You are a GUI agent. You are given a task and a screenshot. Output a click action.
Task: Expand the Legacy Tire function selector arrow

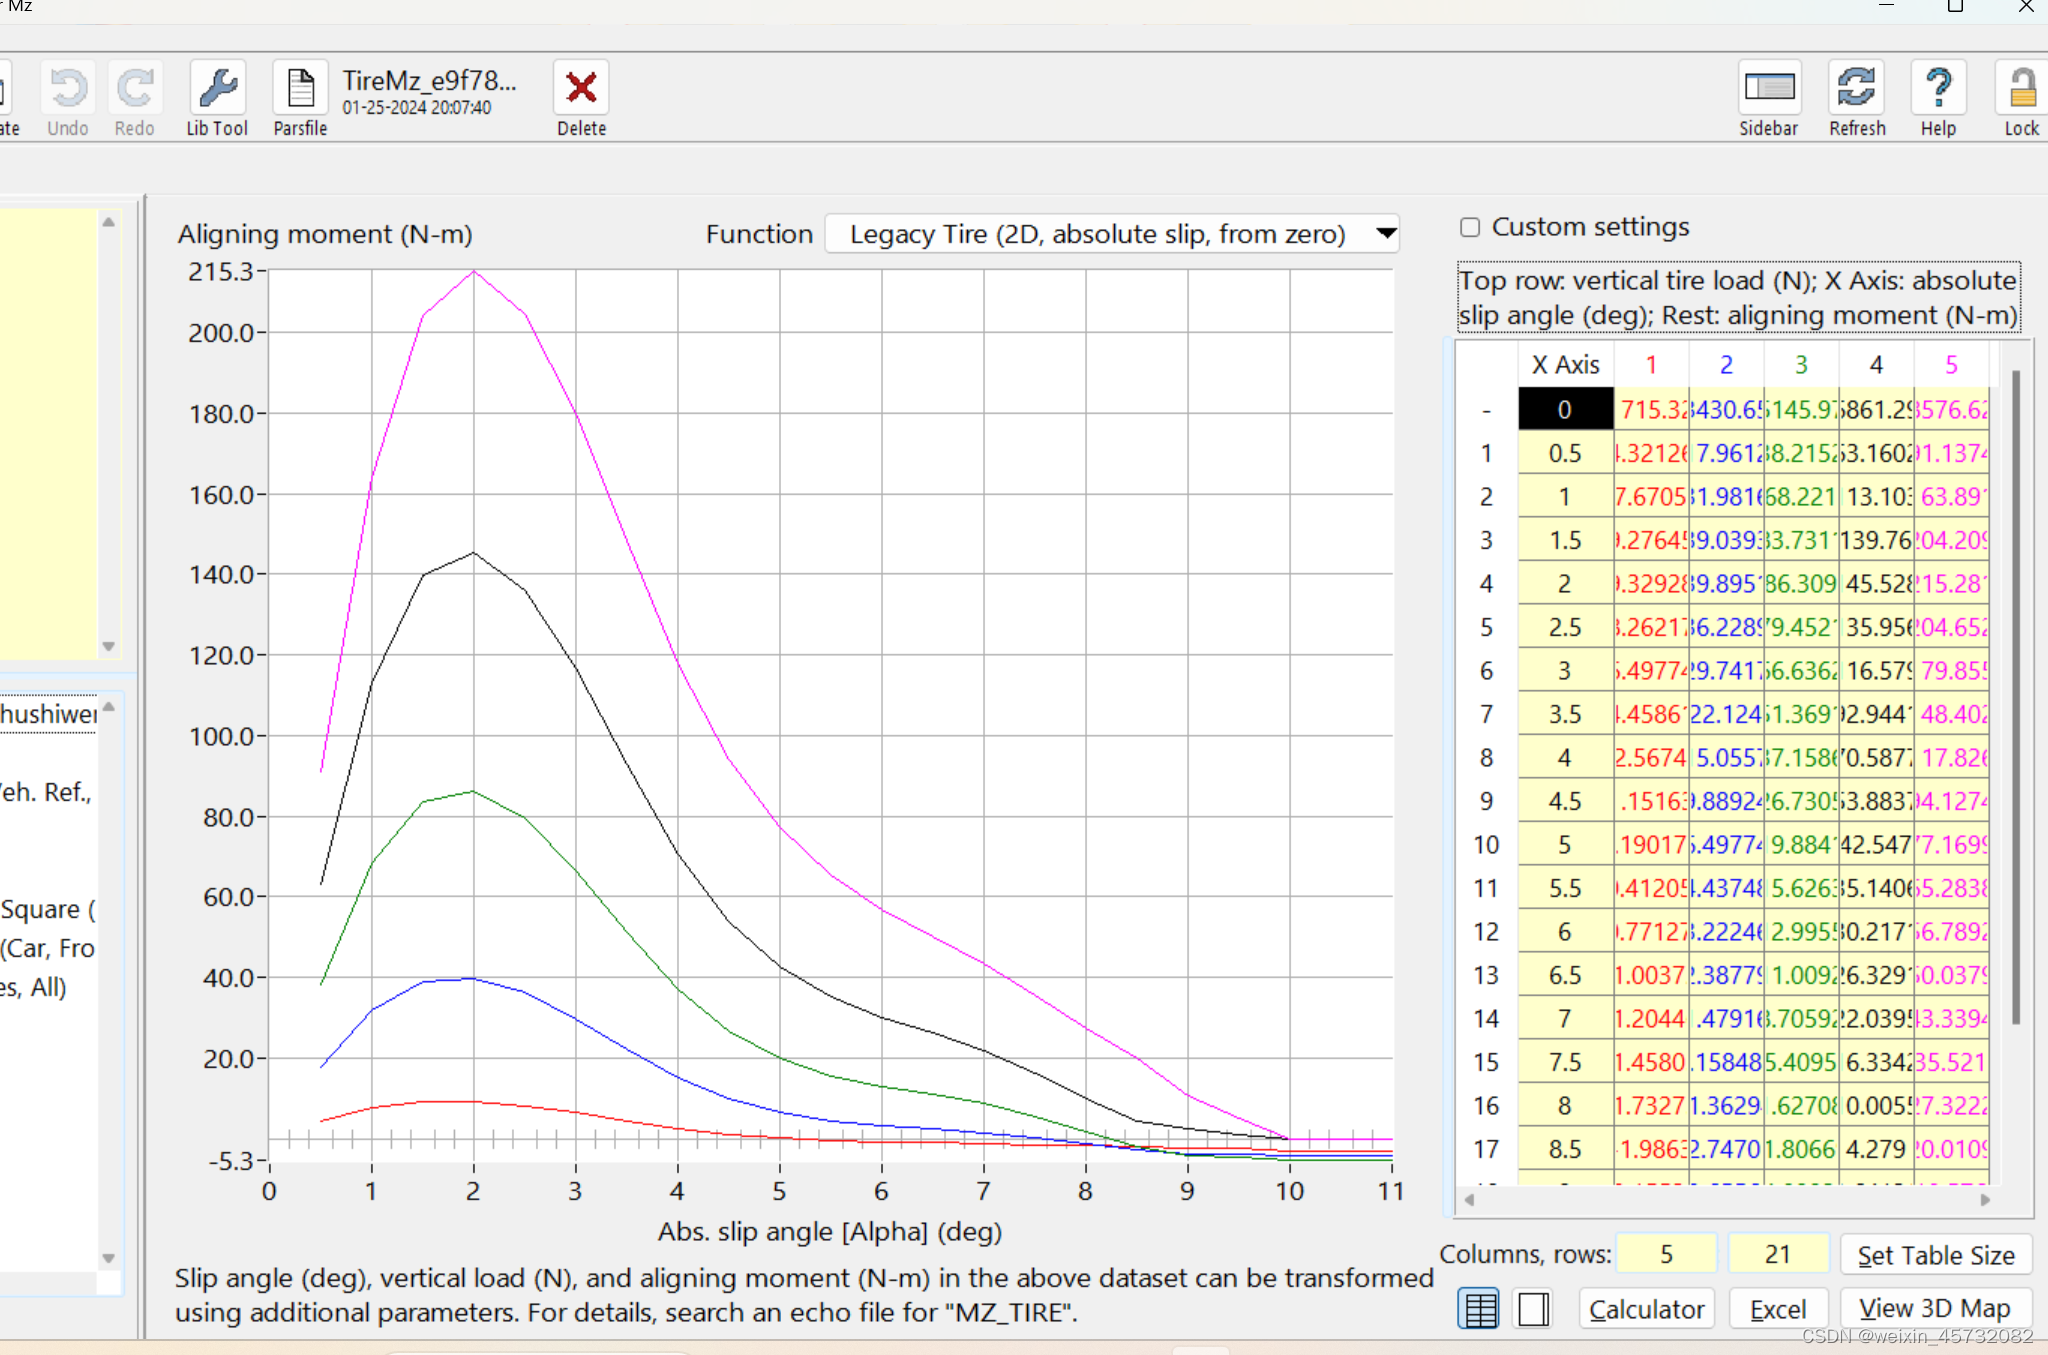point(1385,233)
